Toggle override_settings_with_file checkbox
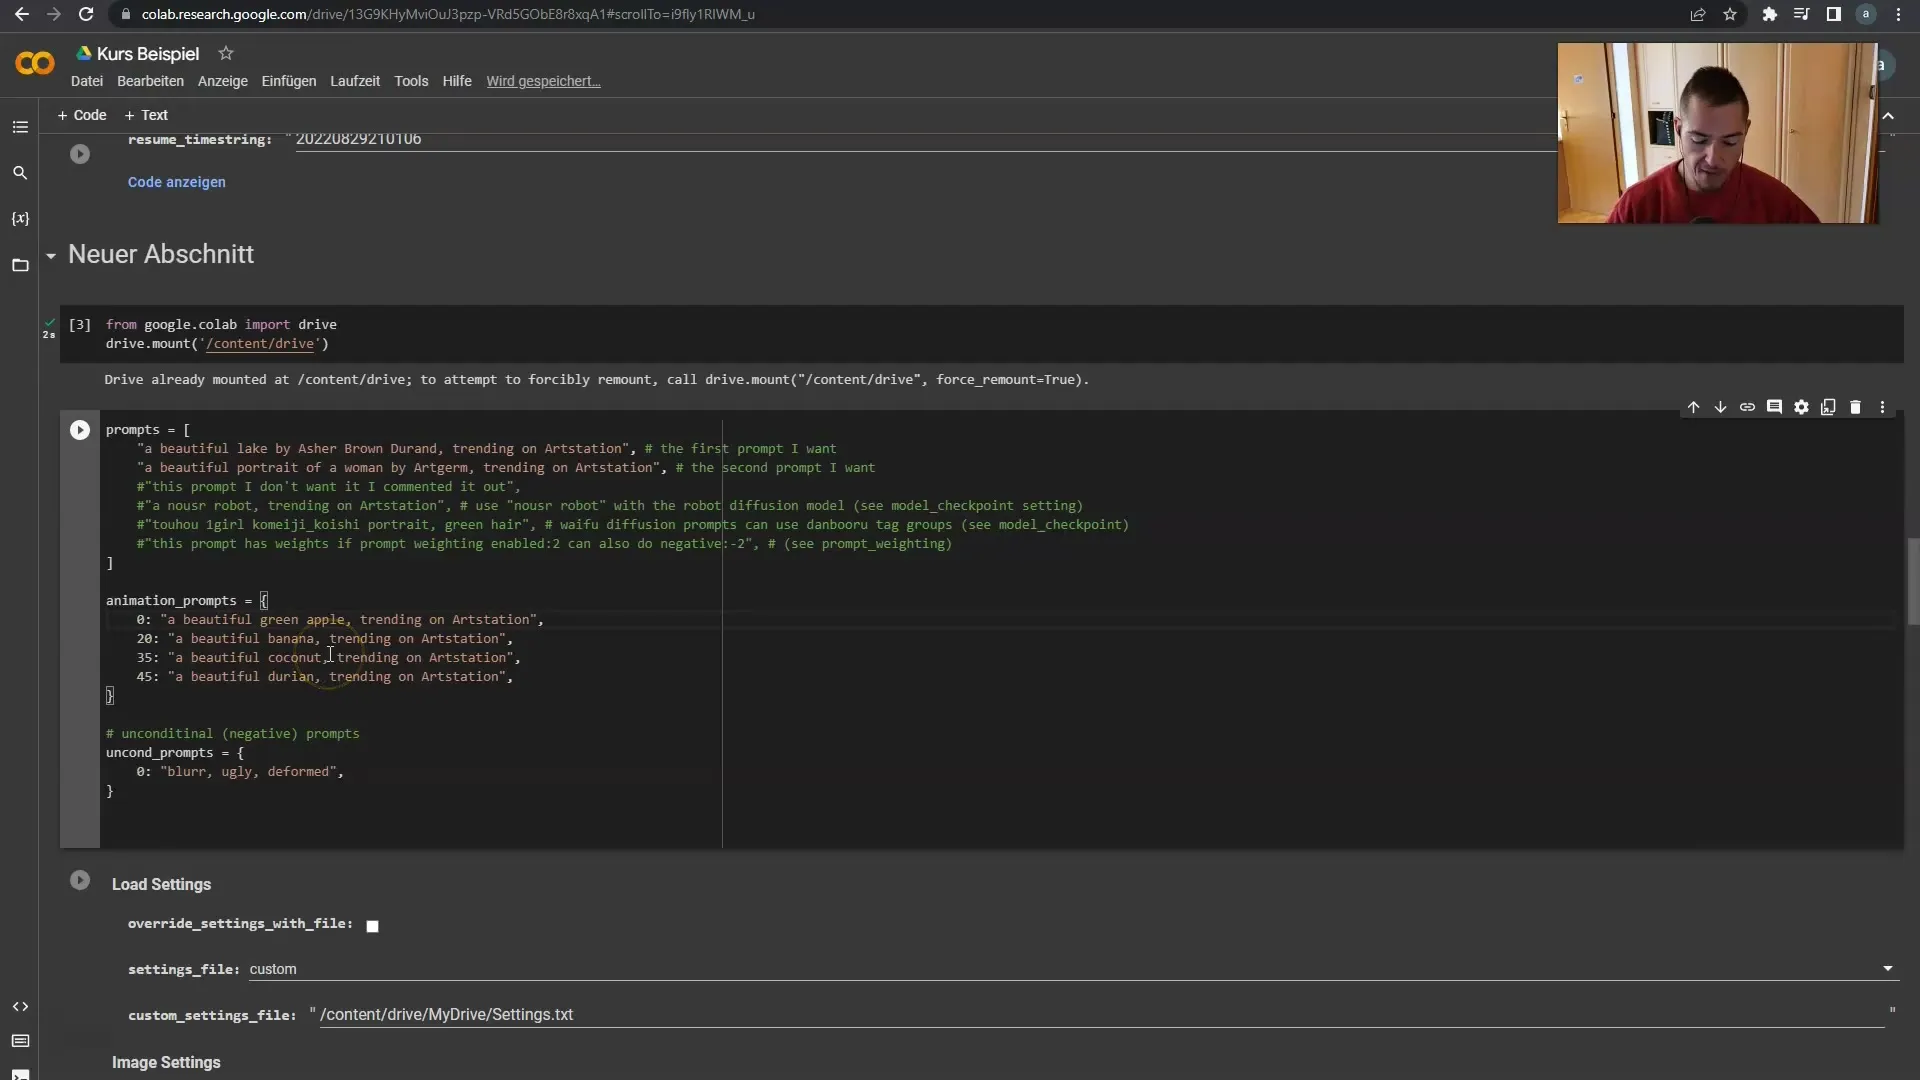1920x1080 pixels. [372, 926]
